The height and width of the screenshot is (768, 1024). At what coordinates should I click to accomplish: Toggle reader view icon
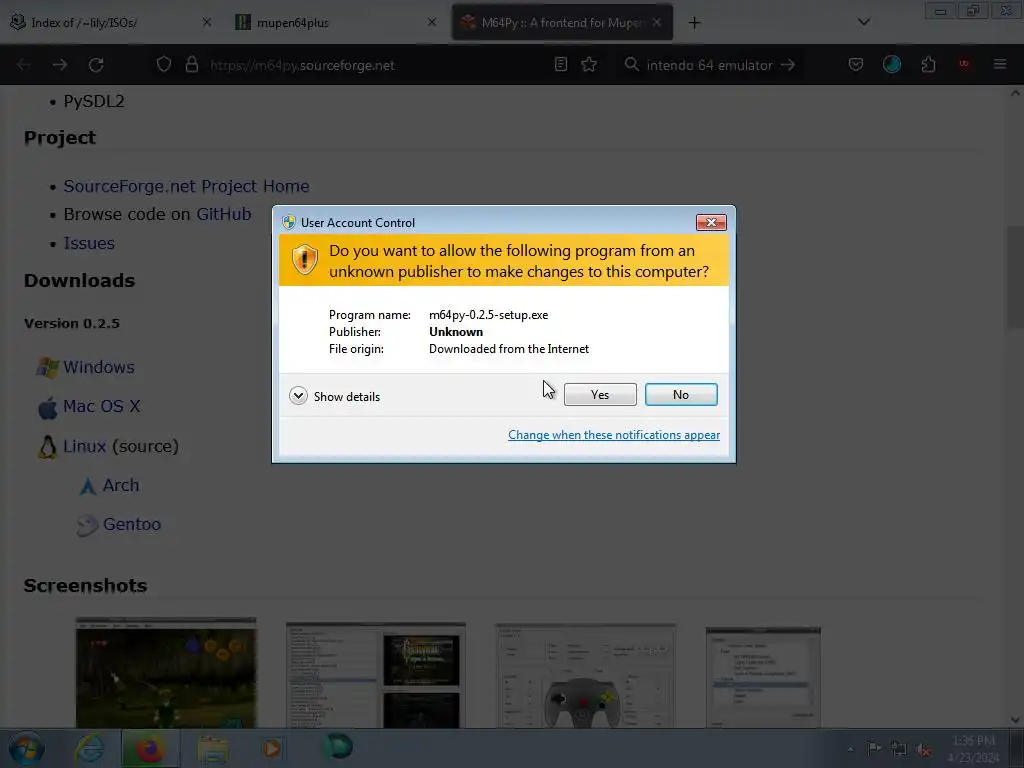tap(560, 64)
